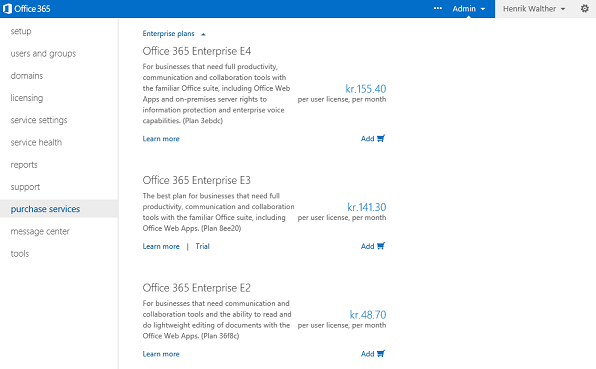Click the Office 365 Enterprise E3 heading

(x=197, y=180)
